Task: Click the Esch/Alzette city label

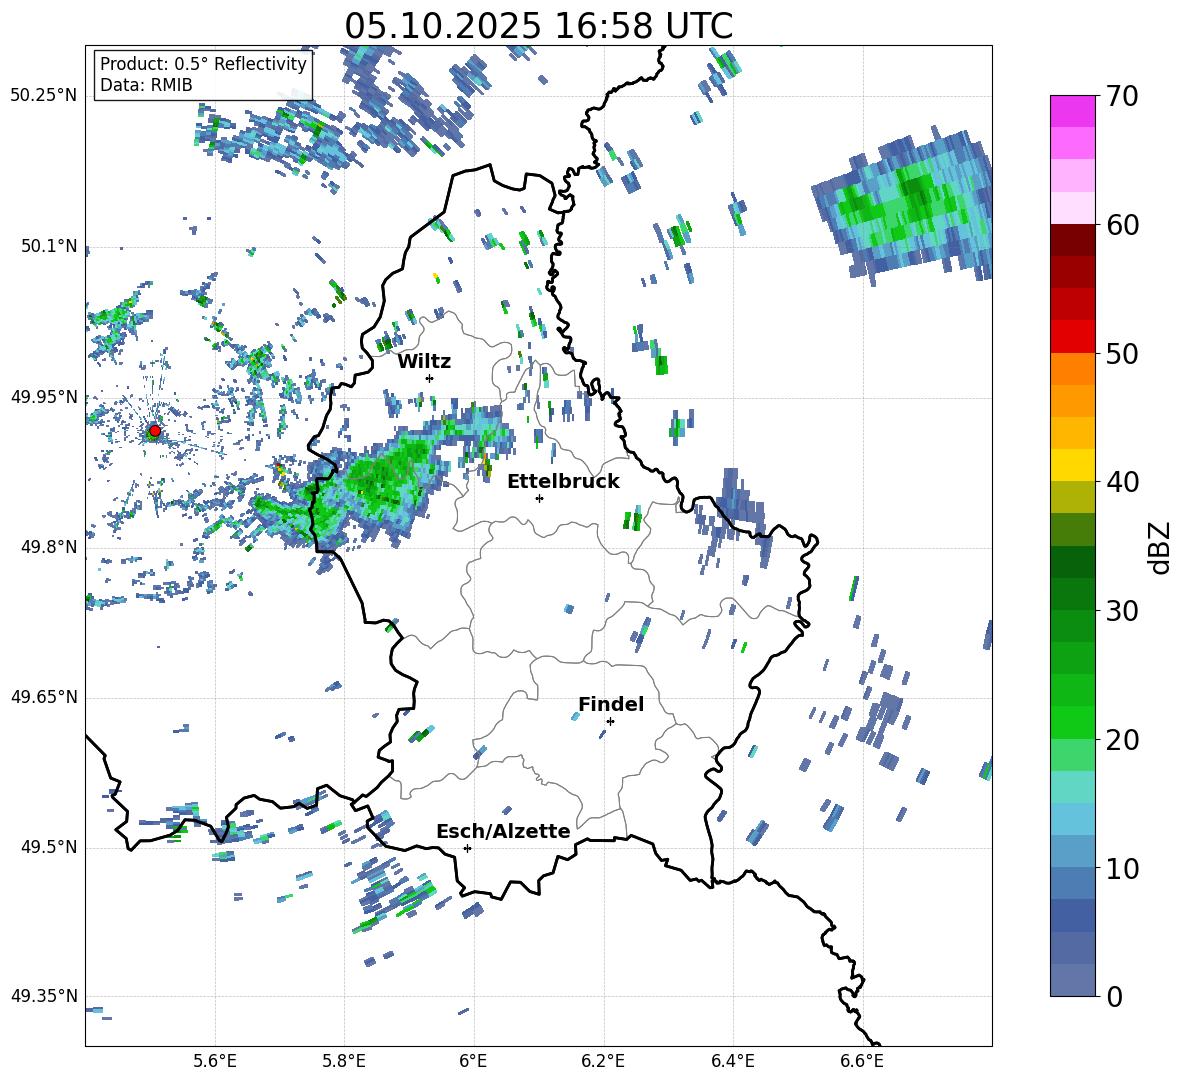Action: coord(503,831)
